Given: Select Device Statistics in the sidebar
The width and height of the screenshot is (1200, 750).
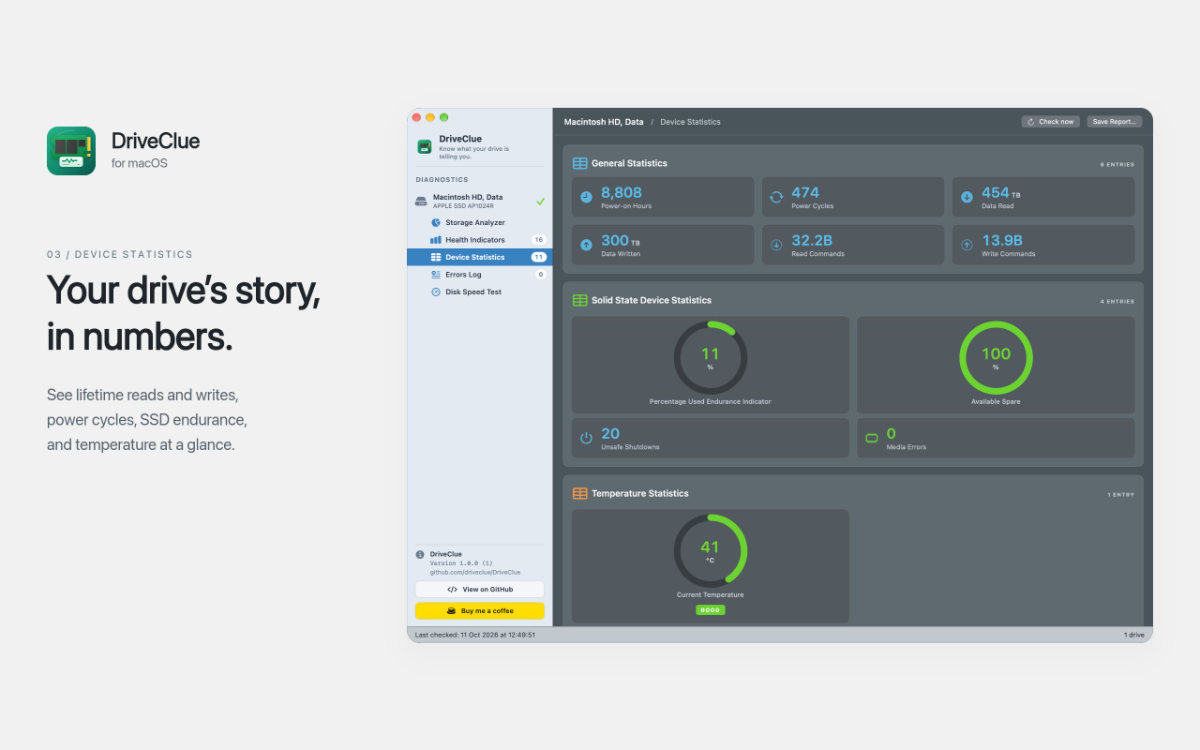Looking at the screenshot, I should (x=479, y=257).
